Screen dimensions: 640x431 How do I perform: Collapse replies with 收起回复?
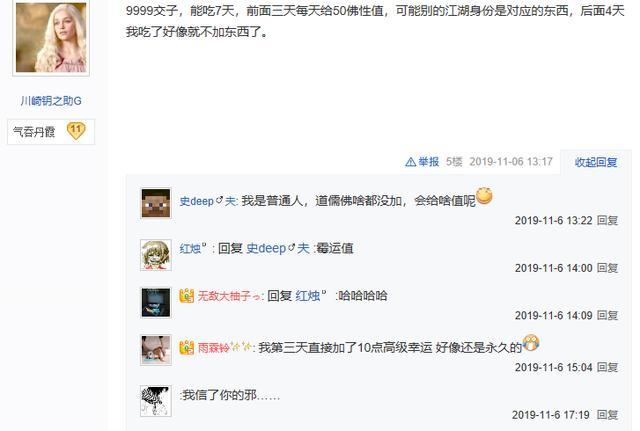[596, 162]
